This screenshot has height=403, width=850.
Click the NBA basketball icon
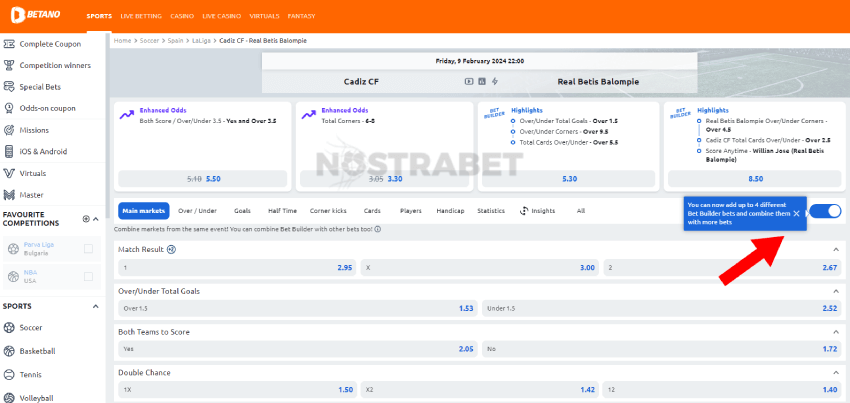coord(14,277)
